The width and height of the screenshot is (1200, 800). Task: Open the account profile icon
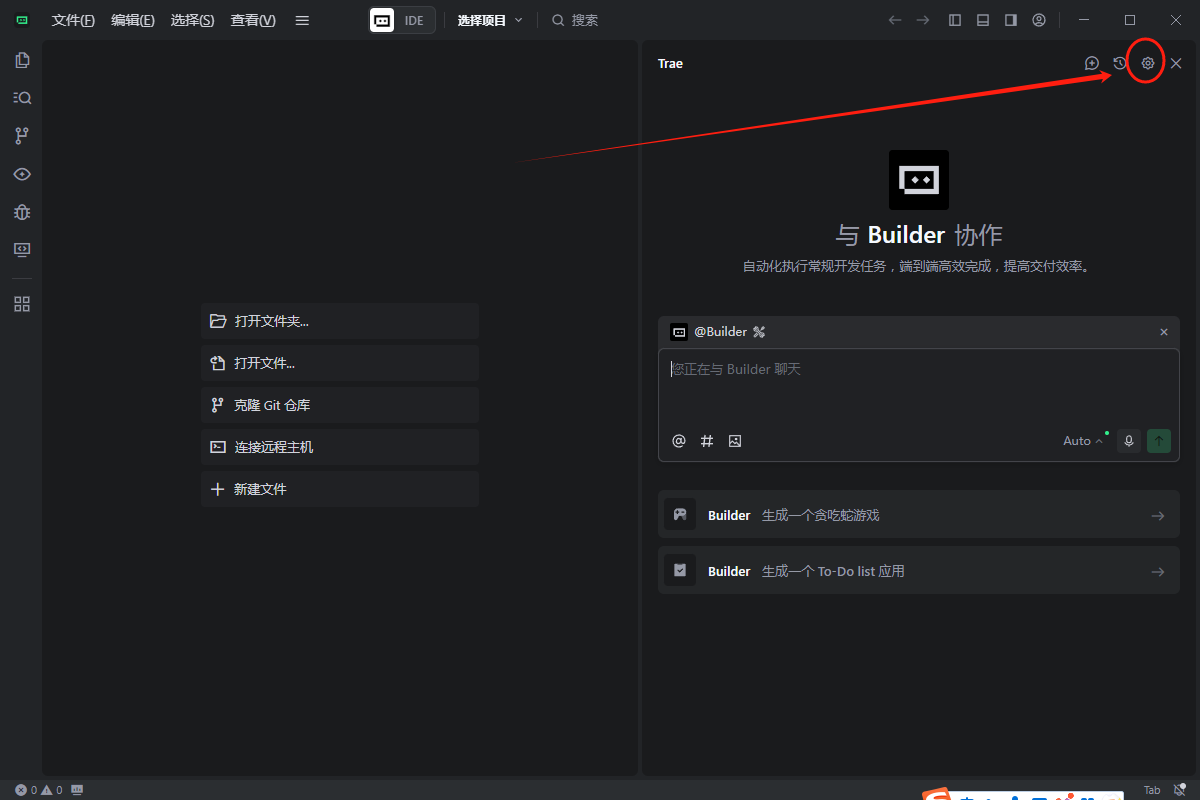pyautogui.click(x=1039, y=20)
